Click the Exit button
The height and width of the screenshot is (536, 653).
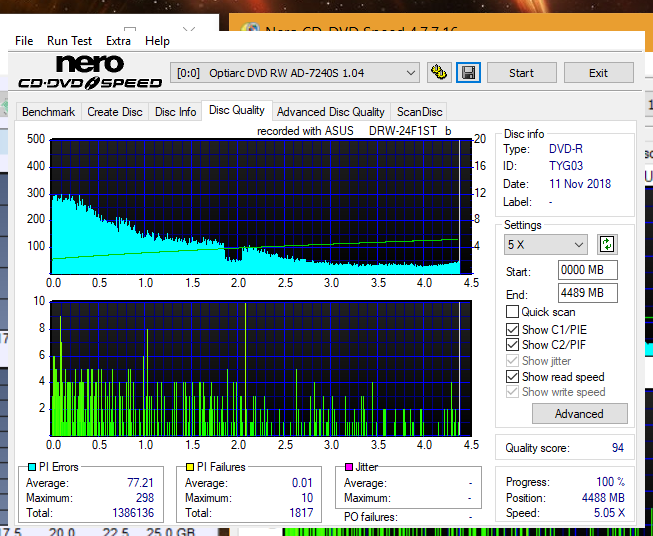click(x=598, y=73)
